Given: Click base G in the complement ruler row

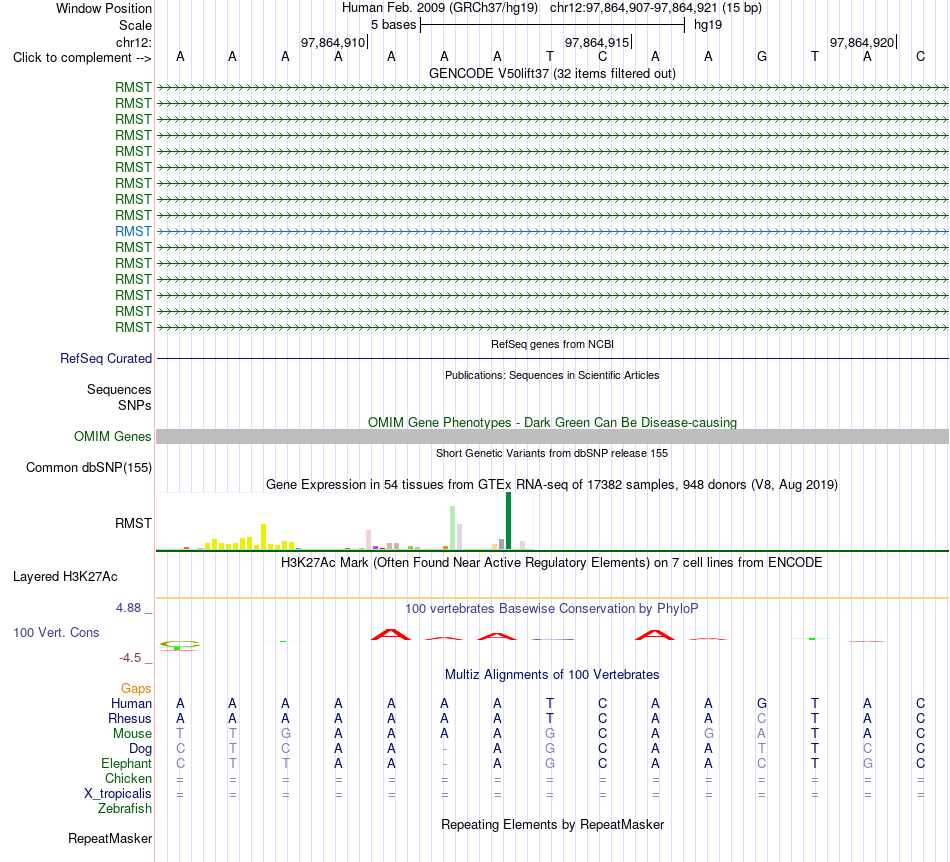Looking at the screenshot, I should 762,57.
